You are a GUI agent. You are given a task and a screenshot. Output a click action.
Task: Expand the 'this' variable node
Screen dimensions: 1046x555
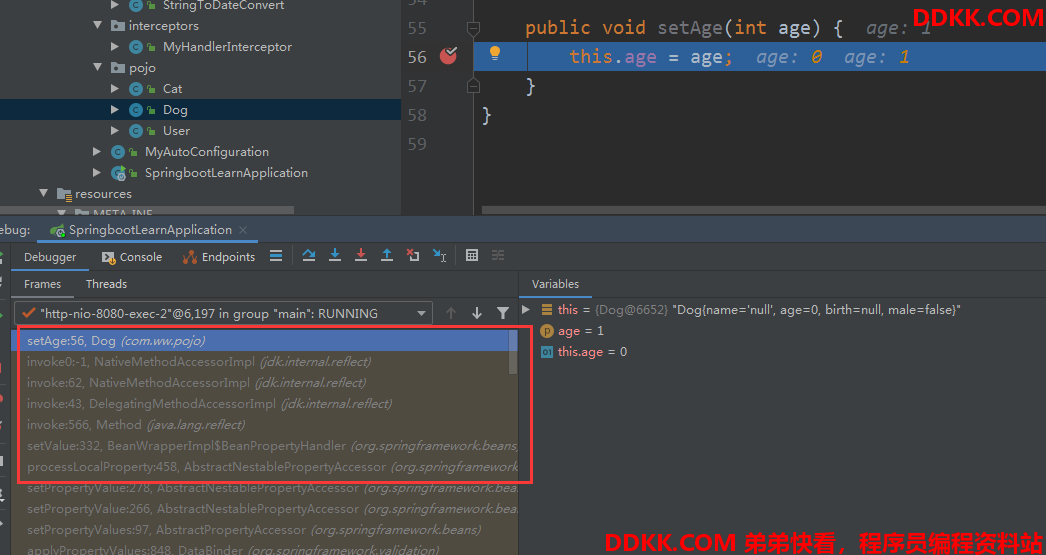point(527,310)
